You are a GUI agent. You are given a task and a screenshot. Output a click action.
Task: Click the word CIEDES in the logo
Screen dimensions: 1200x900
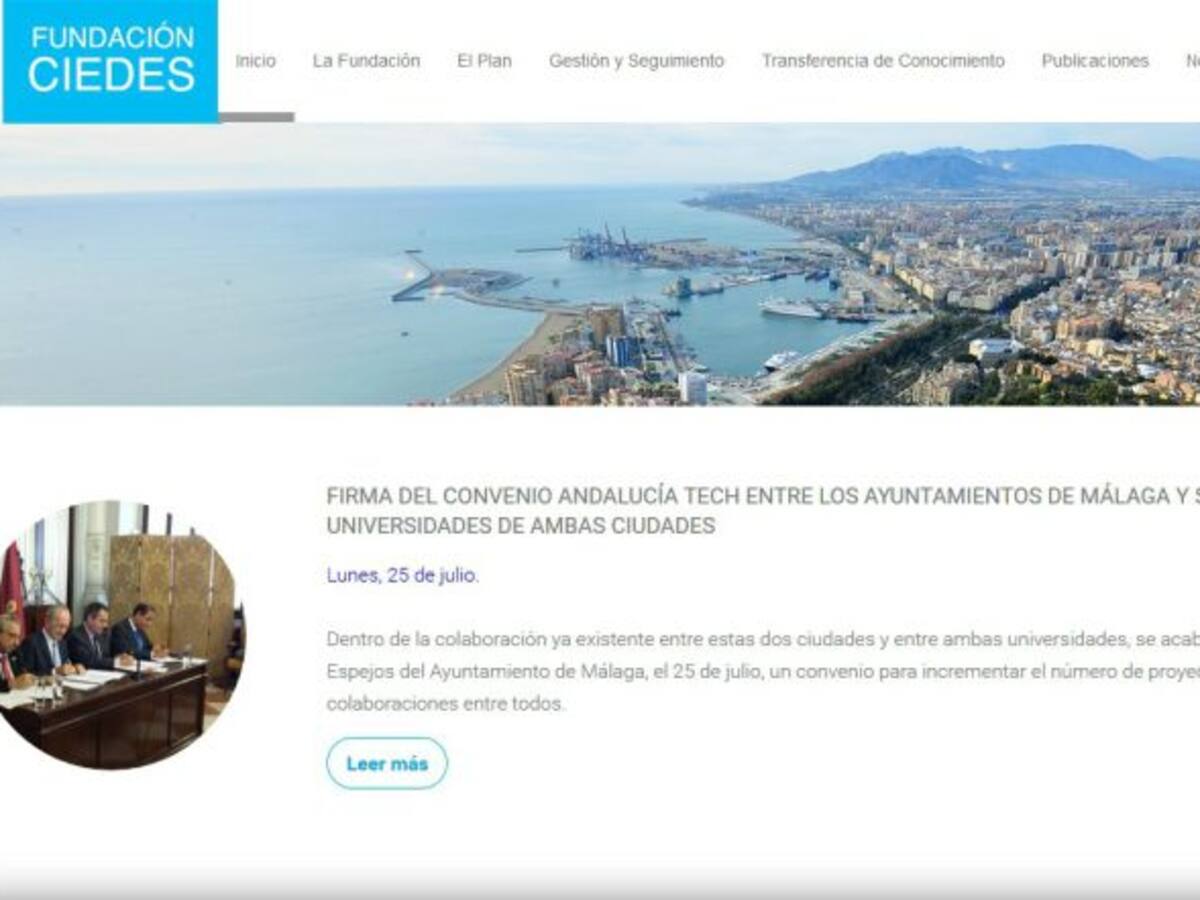pyautogui.click(x=111, y=76)
